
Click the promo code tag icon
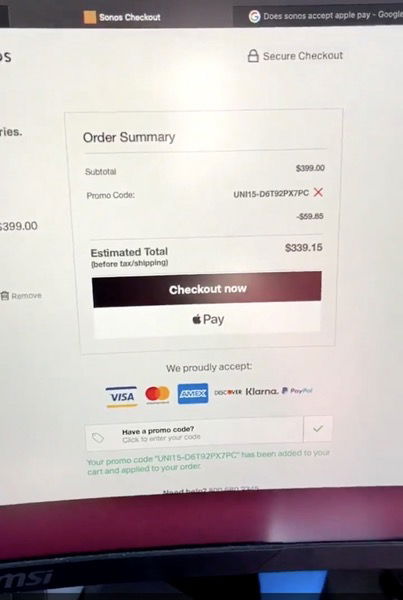pos(98,438)
